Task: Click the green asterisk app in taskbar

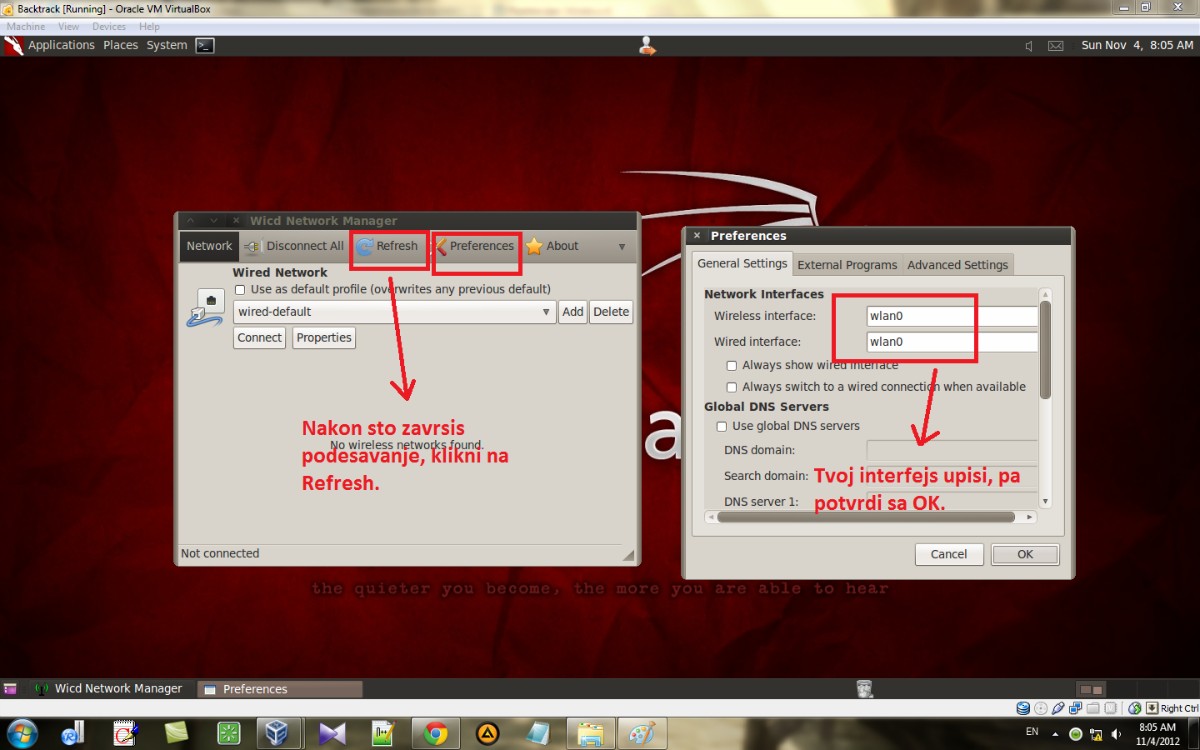Action: pos(228,733)
